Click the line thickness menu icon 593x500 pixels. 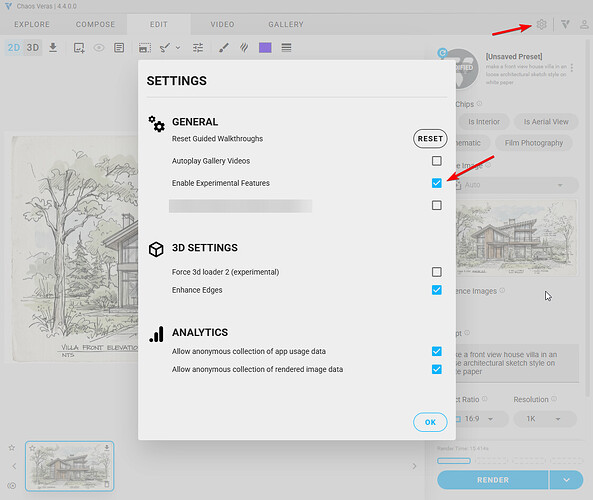[x=286, y=48]
